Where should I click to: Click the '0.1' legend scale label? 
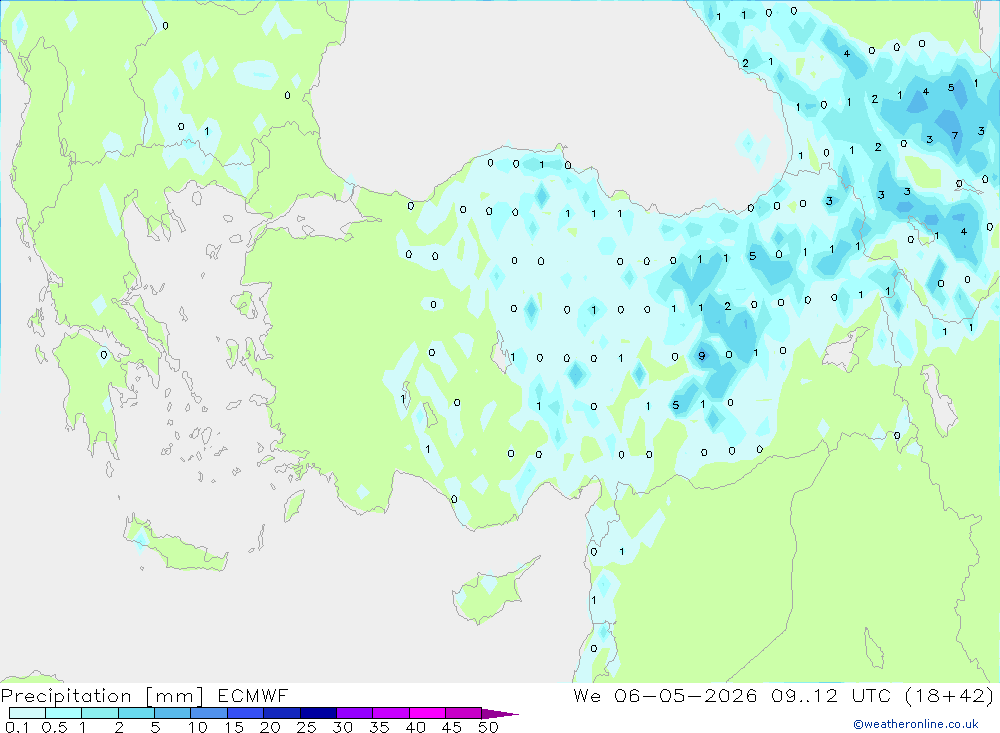tap(17, 727)
